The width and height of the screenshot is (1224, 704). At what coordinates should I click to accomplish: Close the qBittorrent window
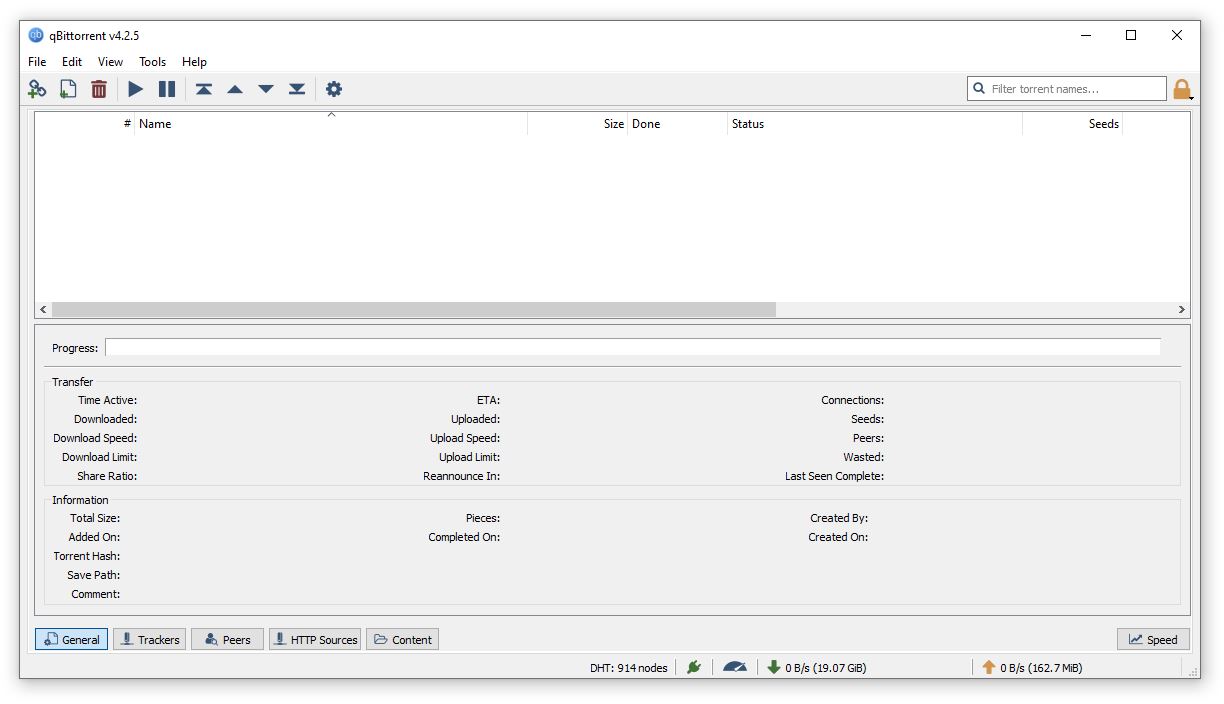point(1177,35)
